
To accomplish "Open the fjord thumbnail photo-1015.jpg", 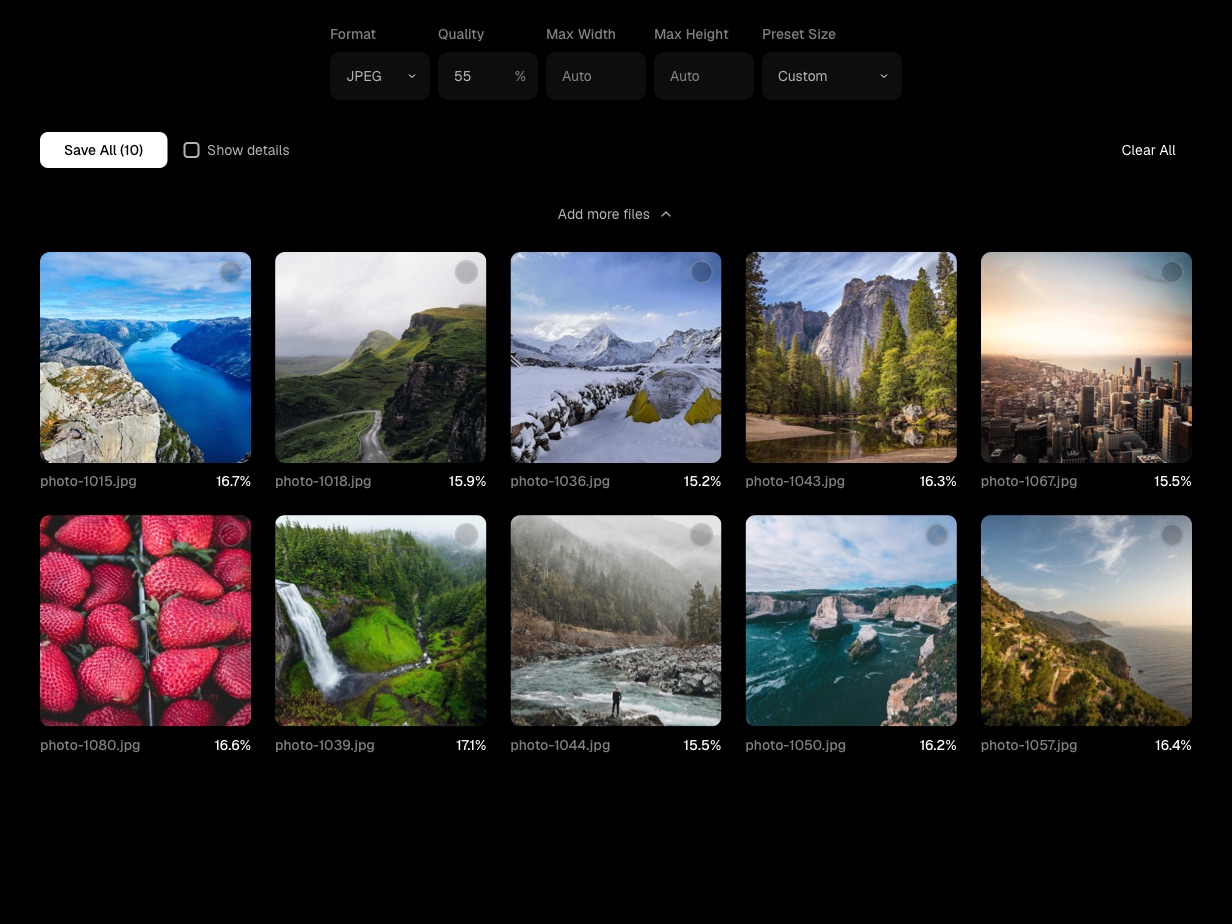I will pyautogui.click(x=146, y=357).
